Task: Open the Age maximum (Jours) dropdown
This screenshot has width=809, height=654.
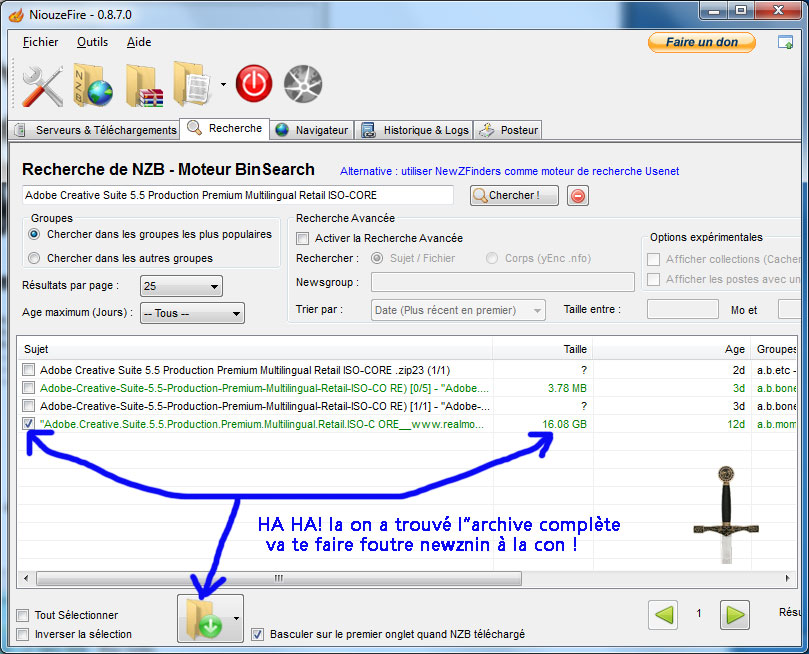Action: click(192, 313)
